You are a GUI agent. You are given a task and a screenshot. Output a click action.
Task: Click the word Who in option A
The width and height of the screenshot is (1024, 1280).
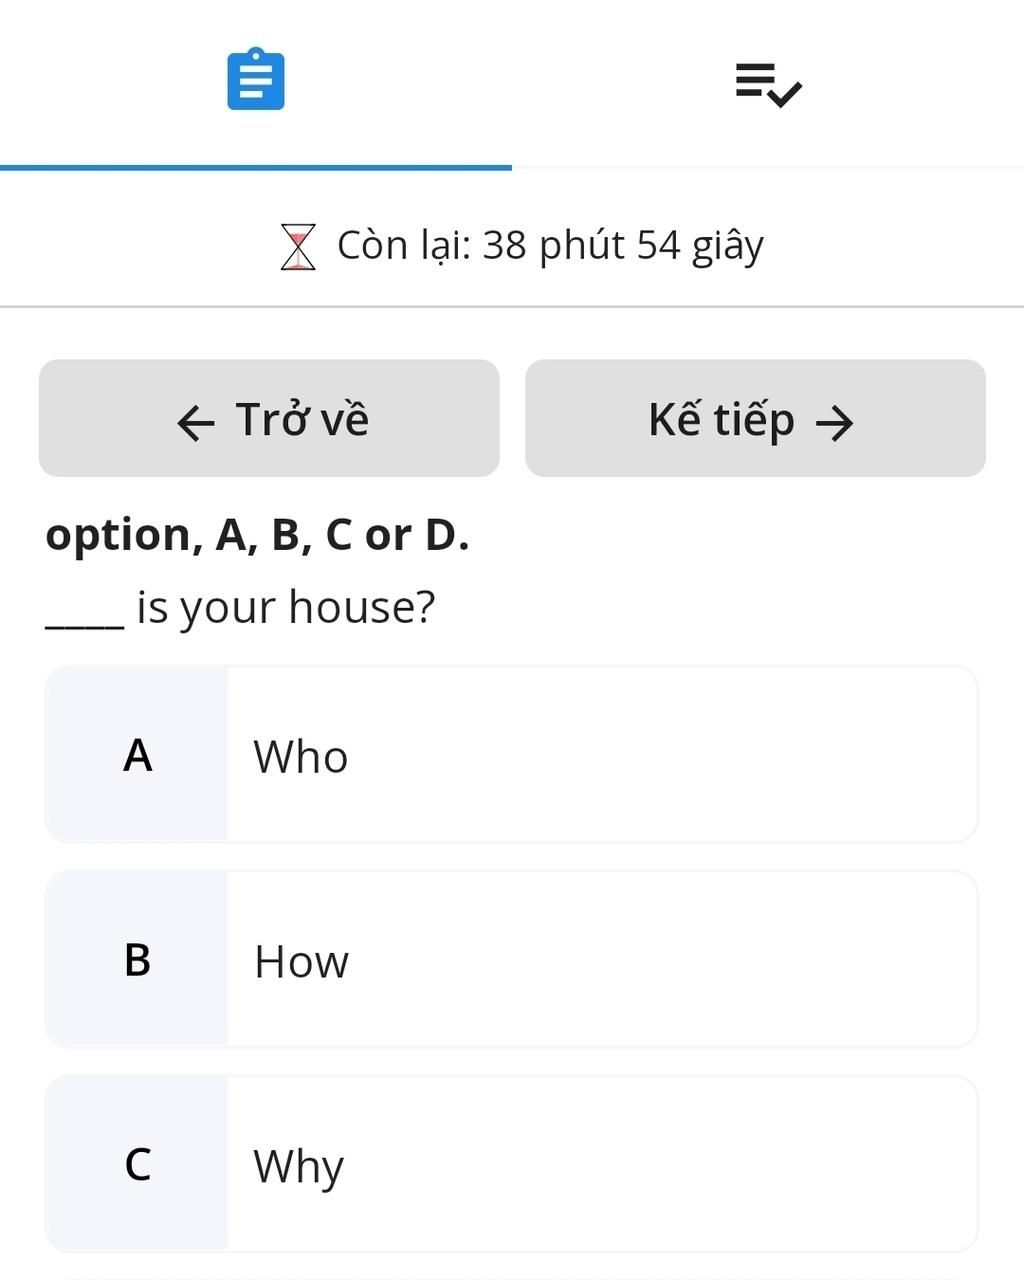(301, 757)
